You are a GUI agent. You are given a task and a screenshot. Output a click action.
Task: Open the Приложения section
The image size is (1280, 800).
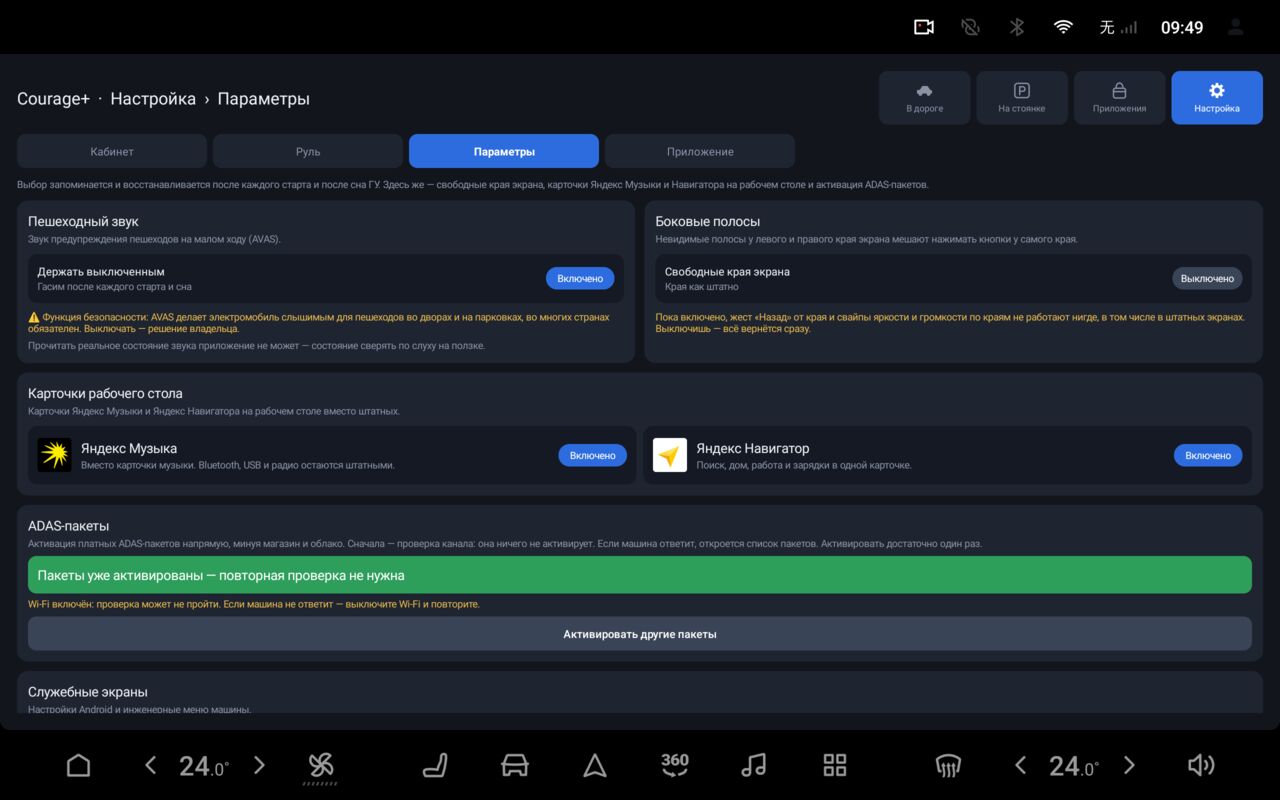(x=1120, y=98)
